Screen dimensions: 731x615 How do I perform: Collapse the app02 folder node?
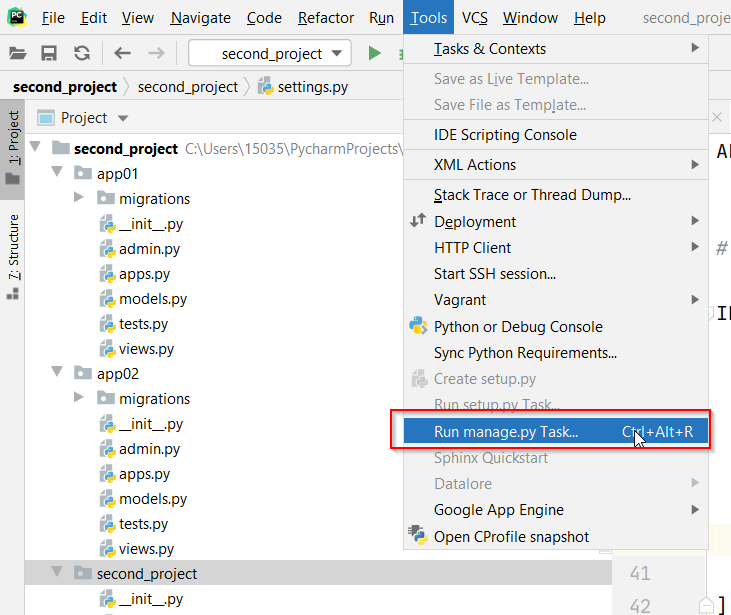[57, 372]
